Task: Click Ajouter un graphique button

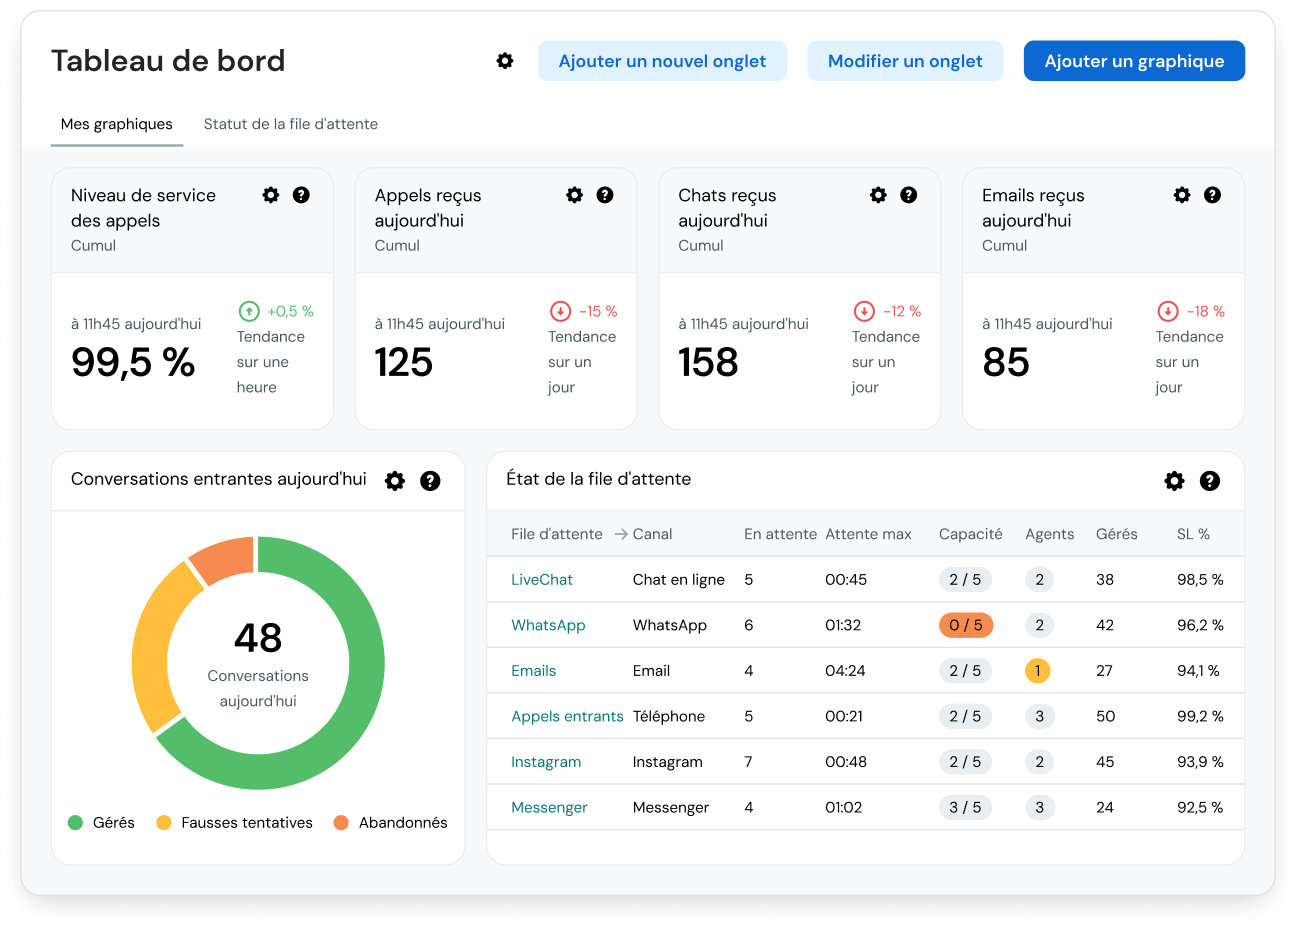Action: [x=1134, y=61]
